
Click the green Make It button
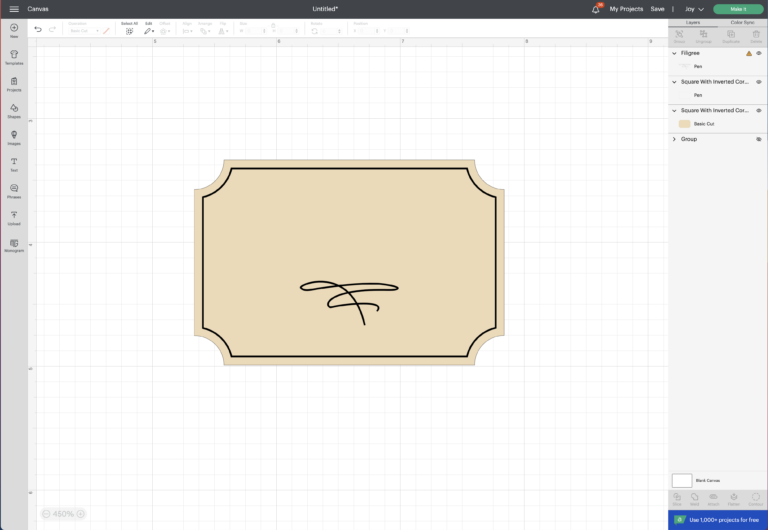[738, 9]
